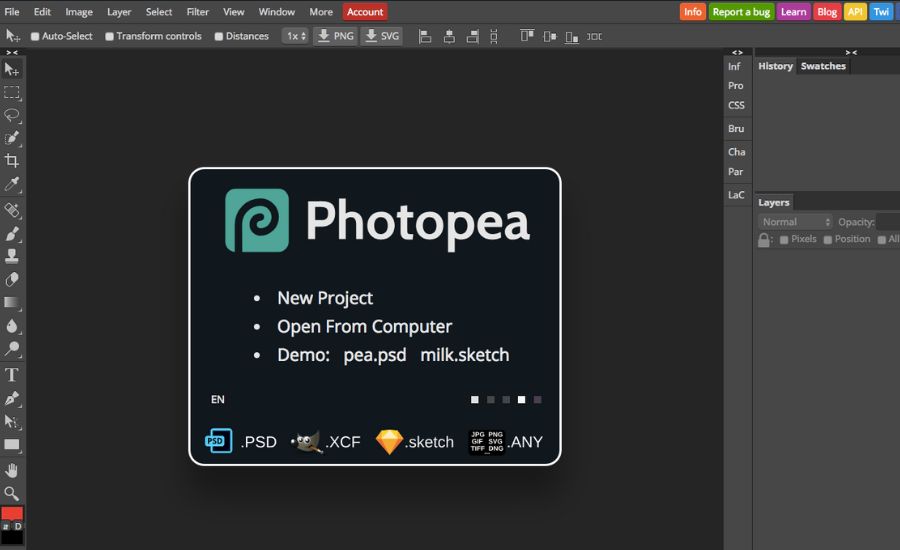Choose the Rectangle Select tool
This screenshot has height=550, width=900.
(x=12, y=92)
